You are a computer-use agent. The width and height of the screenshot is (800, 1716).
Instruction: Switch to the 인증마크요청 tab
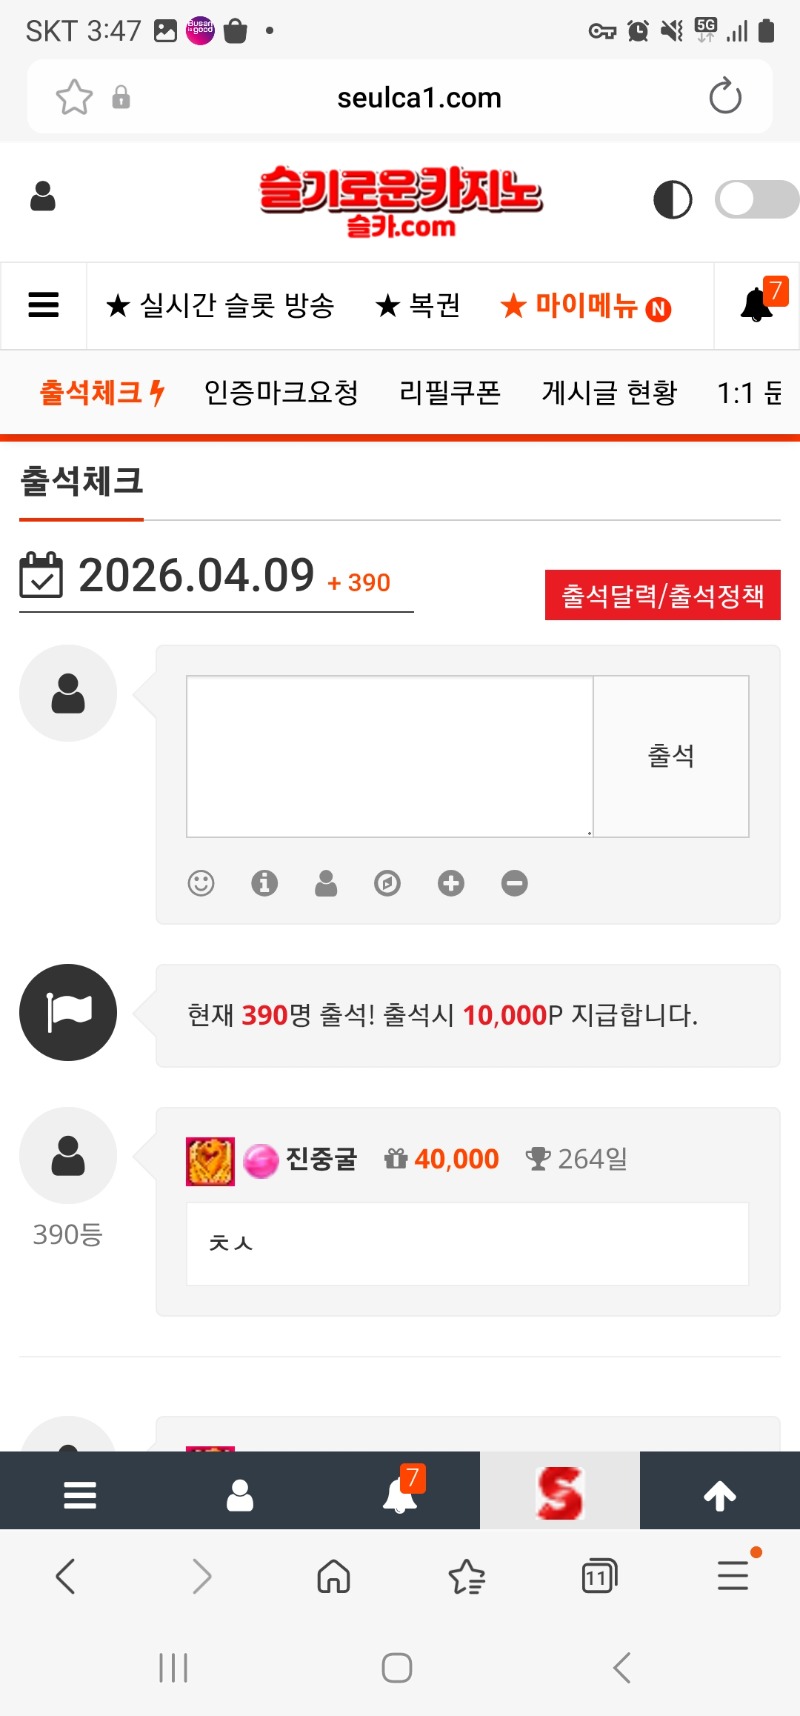pyautogui.click(x=281, y=393)
